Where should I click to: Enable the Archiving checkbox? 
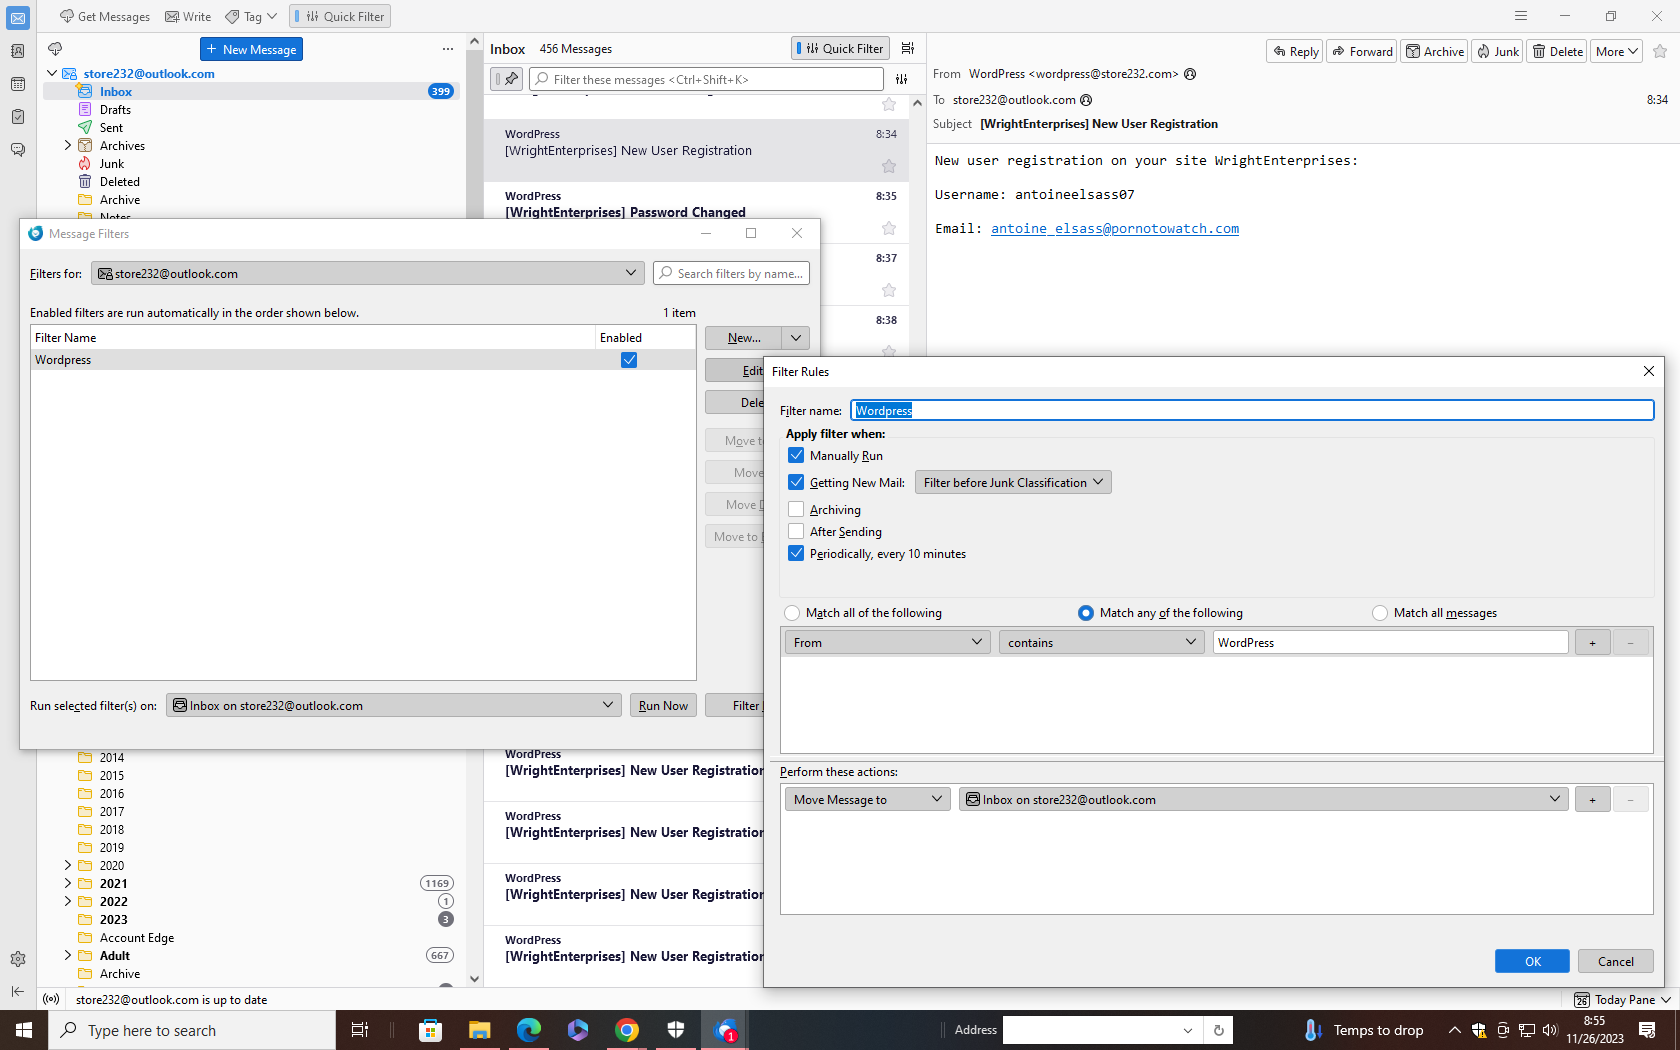click(x=796, y=509)
